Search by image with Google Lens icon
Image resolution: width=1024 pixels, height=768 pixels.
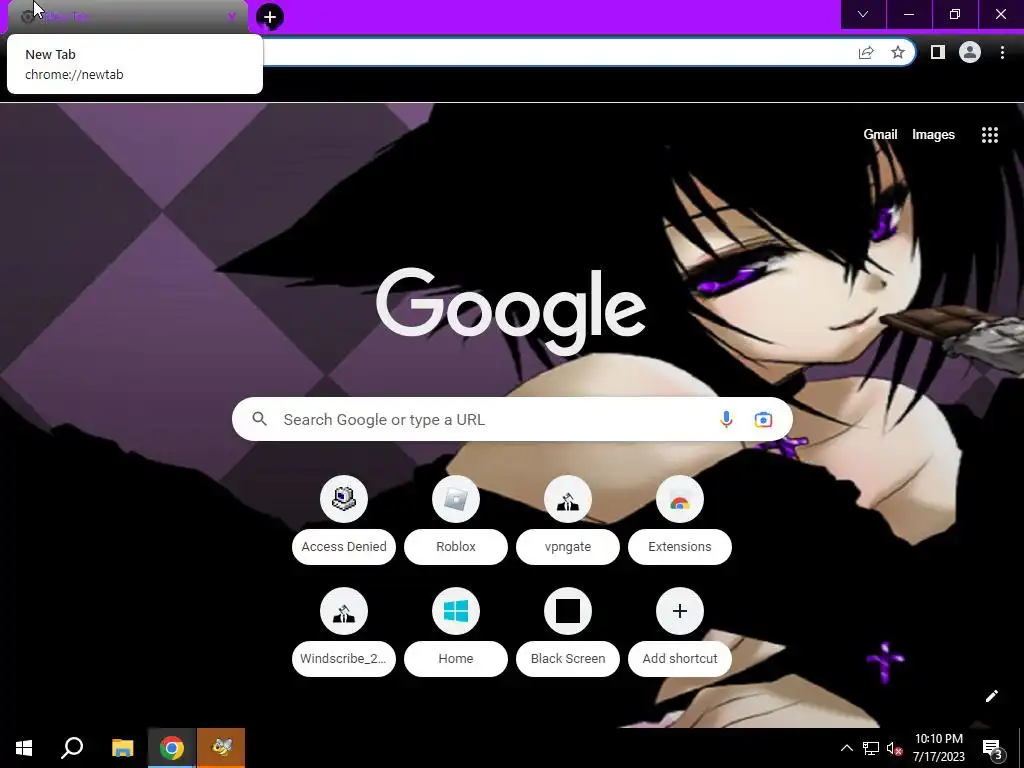tap(763, 419)
